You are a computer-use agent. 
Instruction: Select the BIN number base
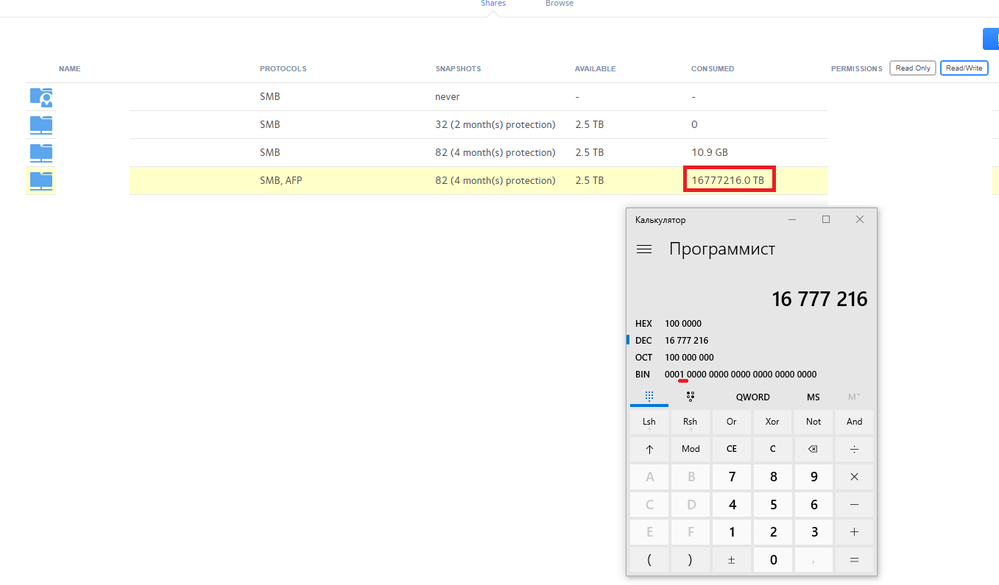[x=643, y=374]
